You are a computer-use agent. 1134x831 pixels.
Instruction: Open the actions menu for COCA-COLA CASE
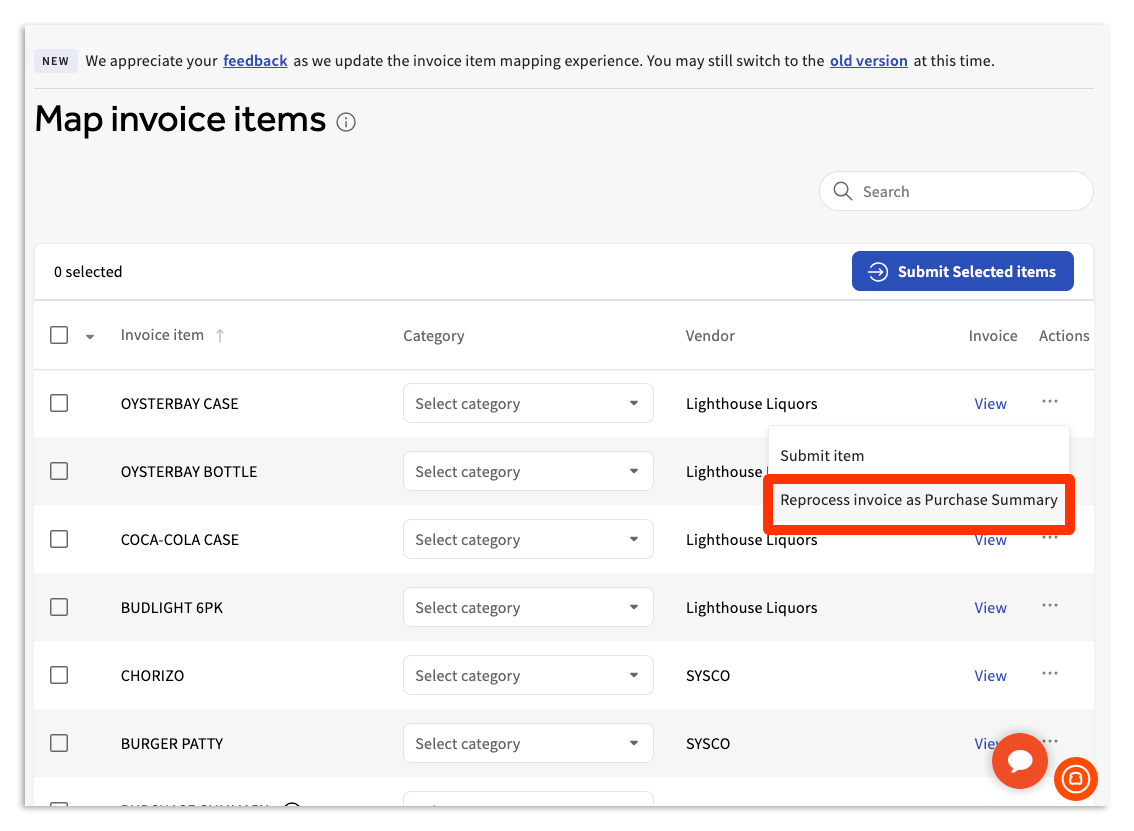(x=1049, y=539)
